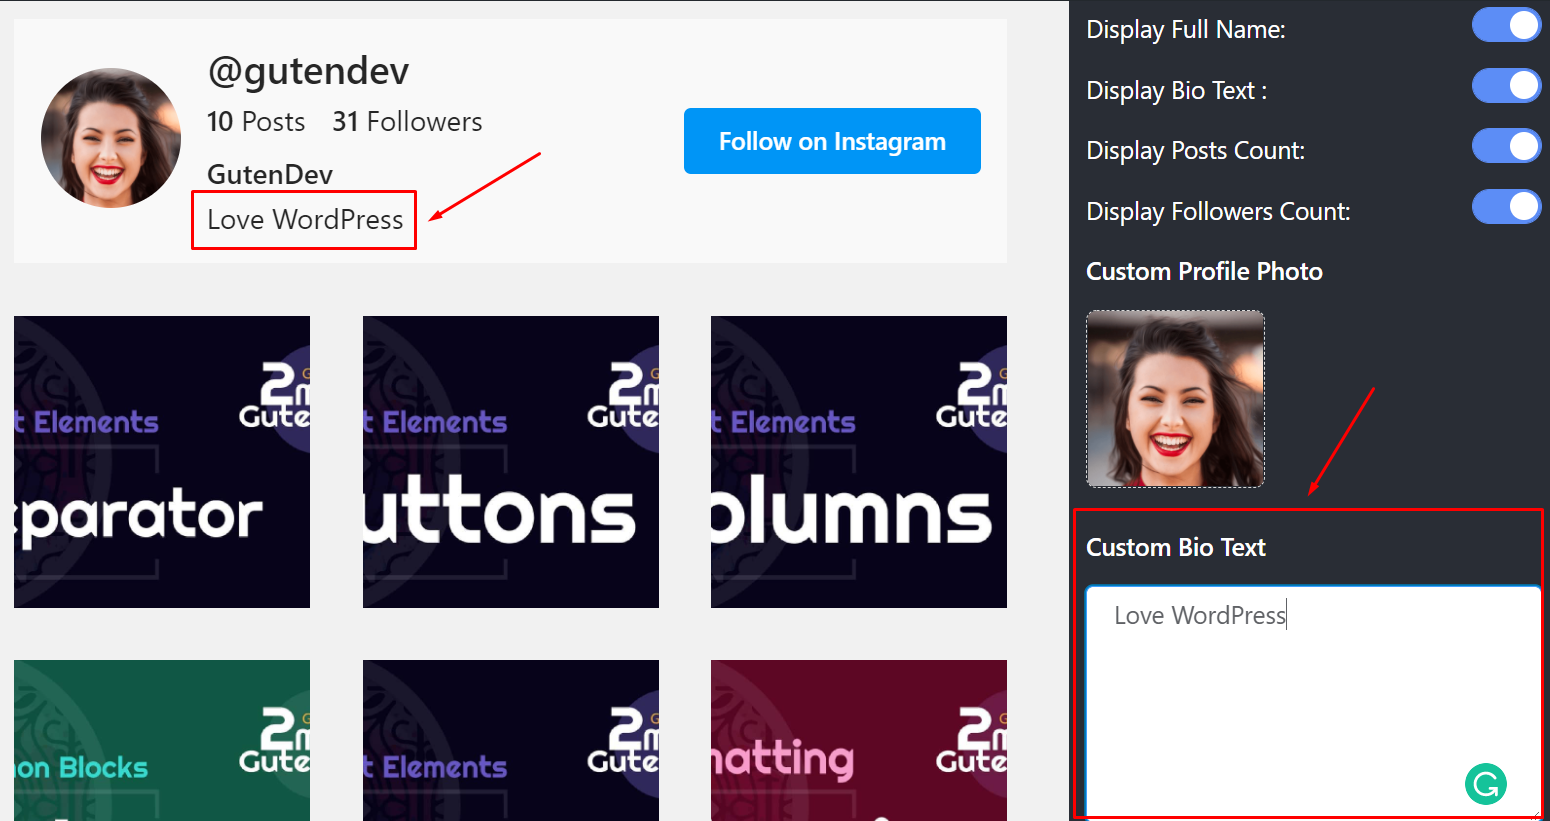Click the 10 Posts count

(x=256, y=122)
